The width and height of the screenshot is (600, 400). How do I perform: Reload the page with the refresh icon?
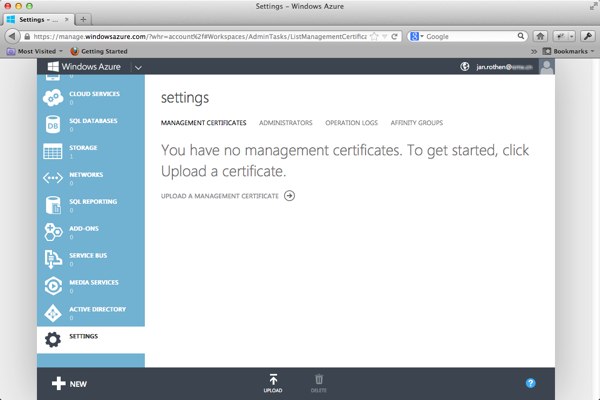pyautogui.click(x=394, y=36)
